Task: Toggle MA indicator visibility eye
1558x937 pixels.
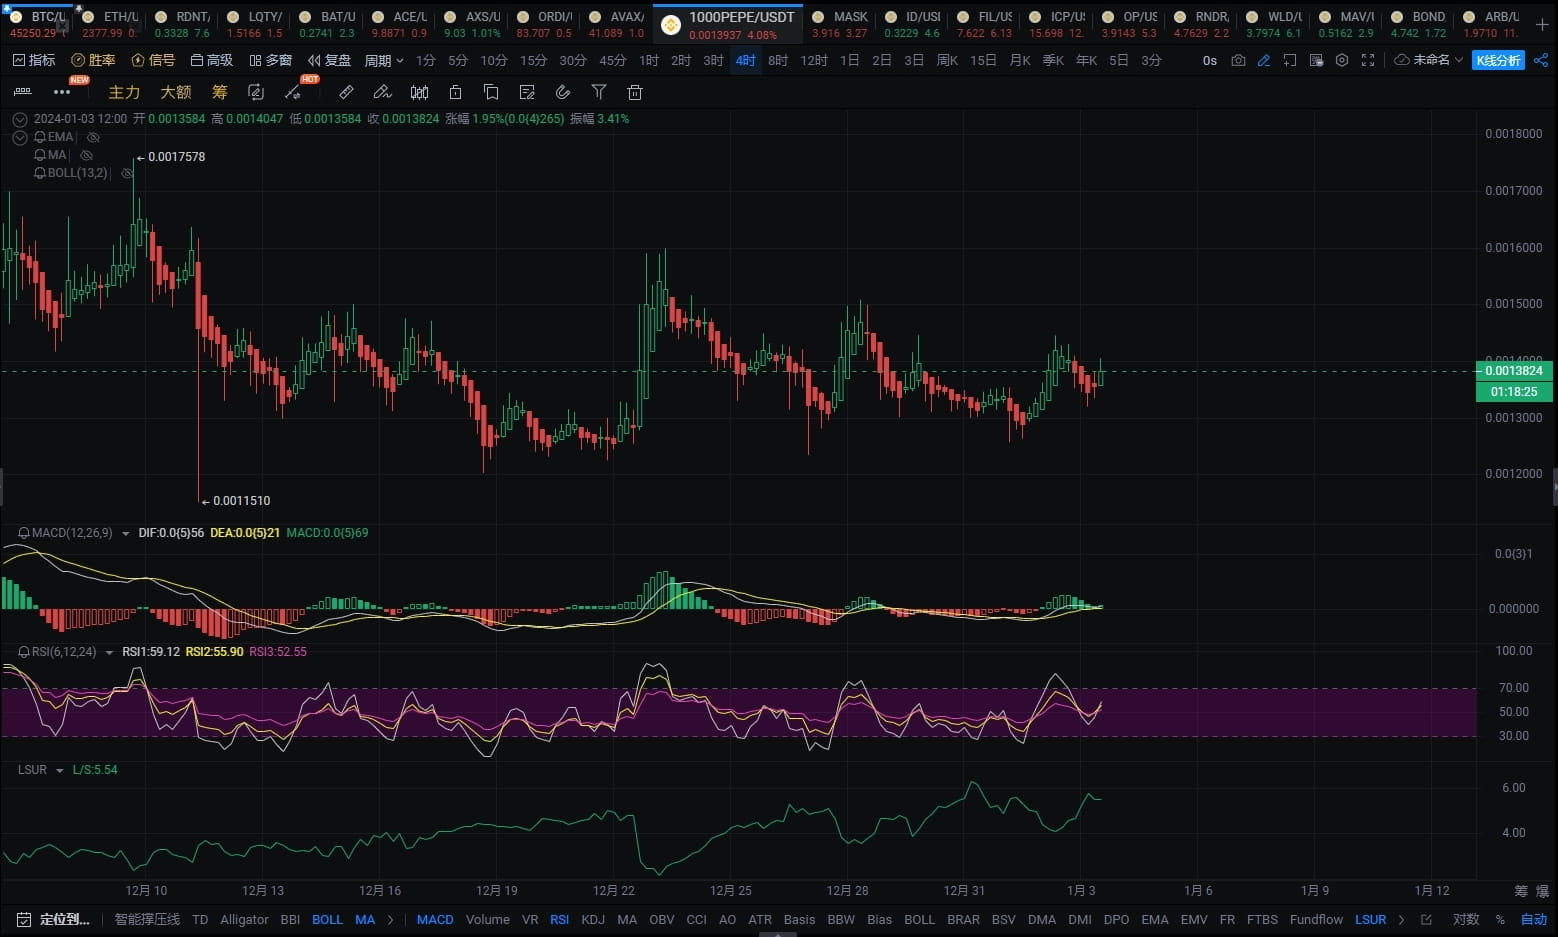Action: 86,155
